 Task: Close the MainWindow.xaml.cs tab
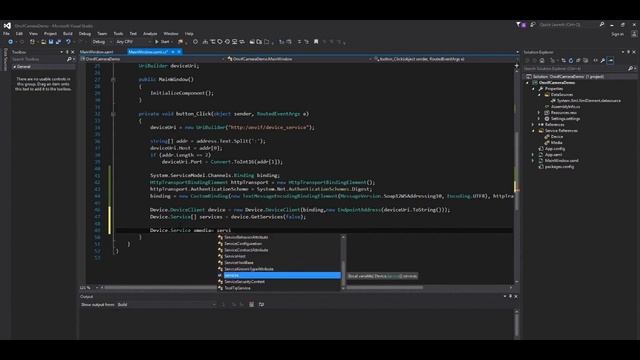pos(179,52)
